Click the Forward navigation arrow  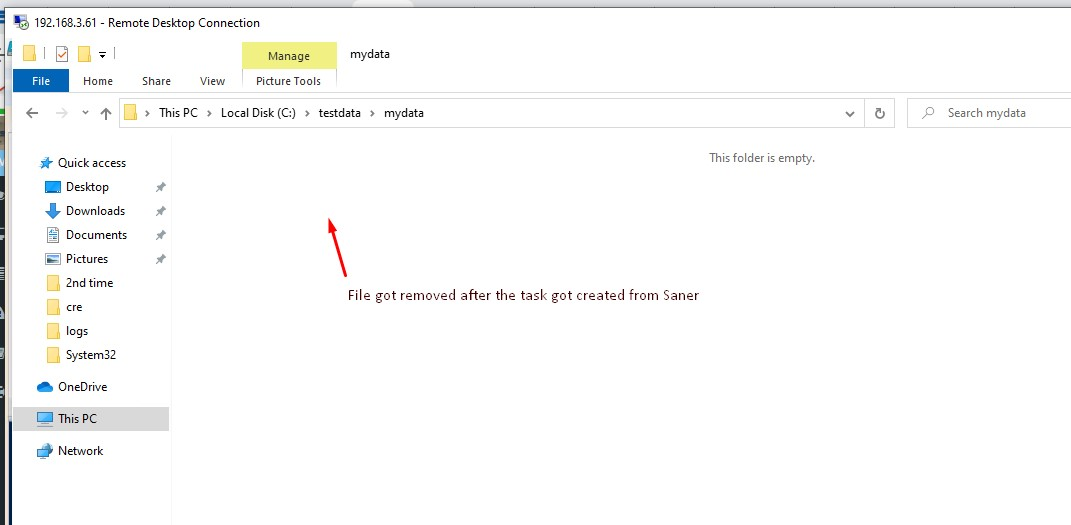click(61, 113)
